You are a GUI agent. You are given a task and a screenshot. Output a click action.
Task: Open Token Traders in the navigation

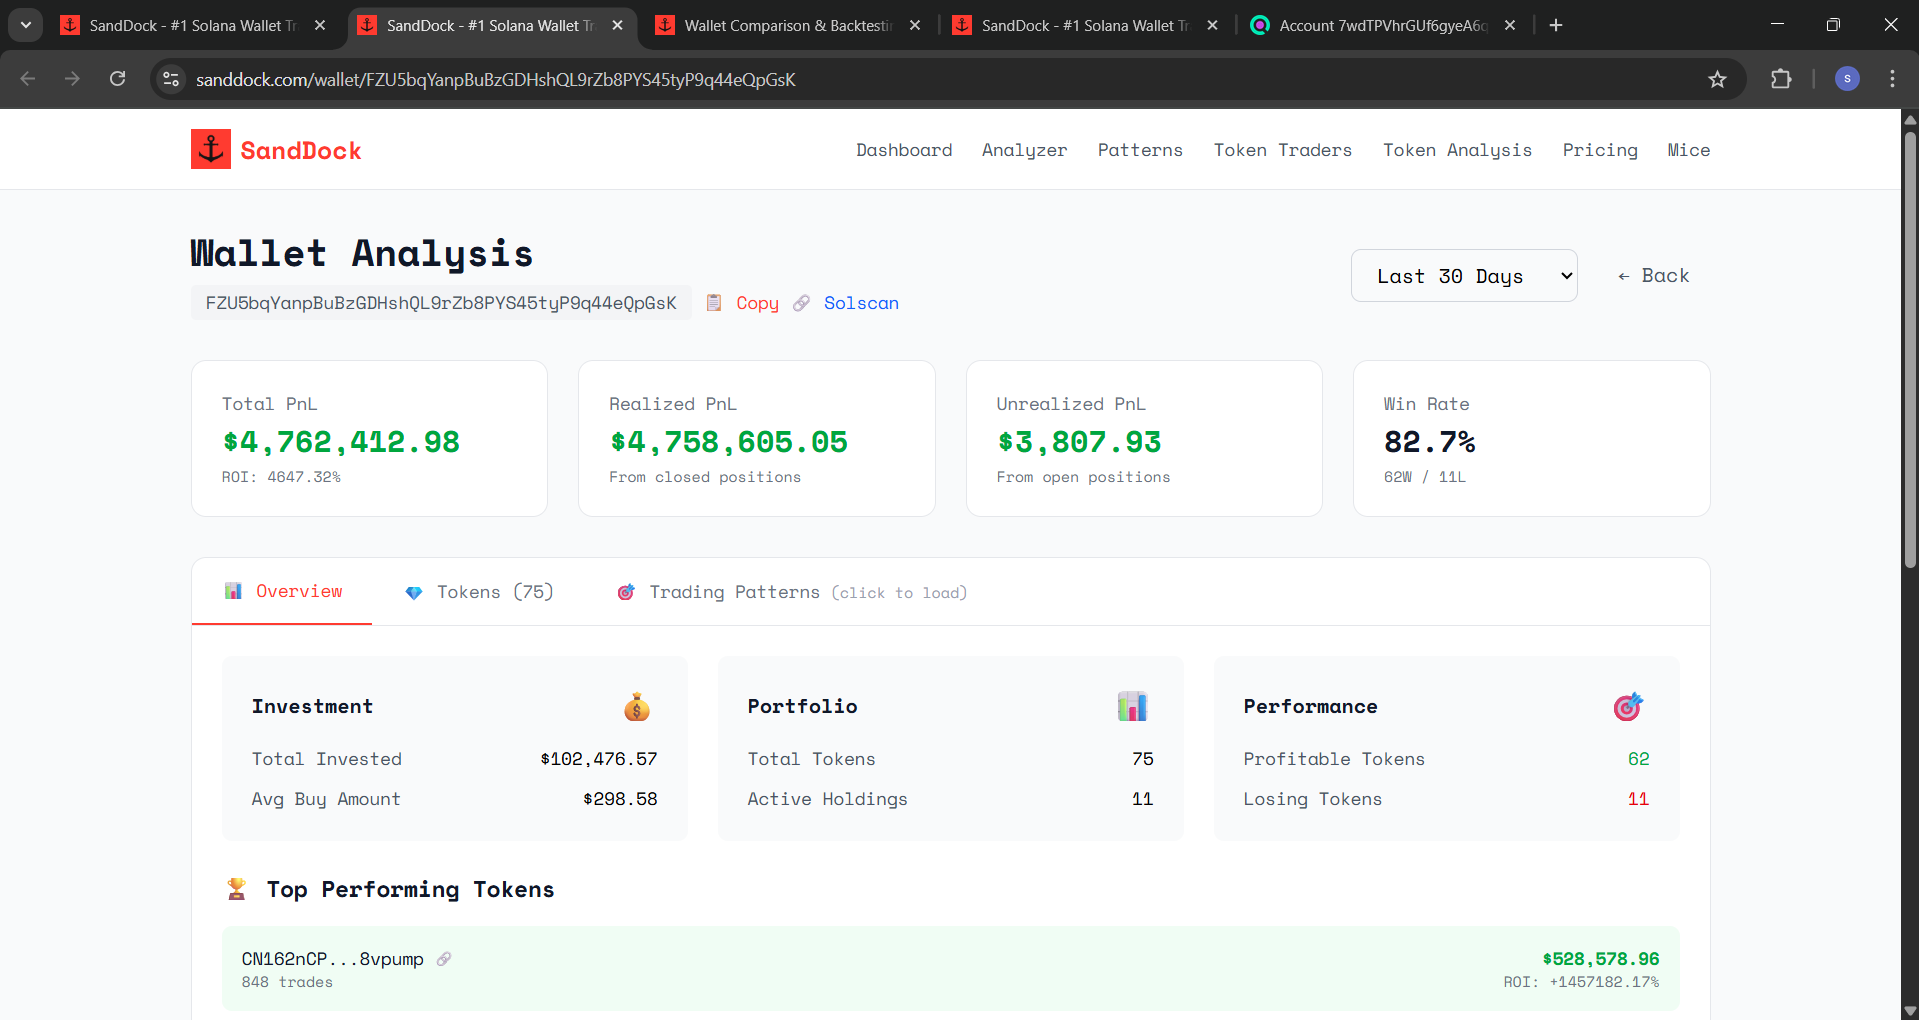coord(1283,150)
